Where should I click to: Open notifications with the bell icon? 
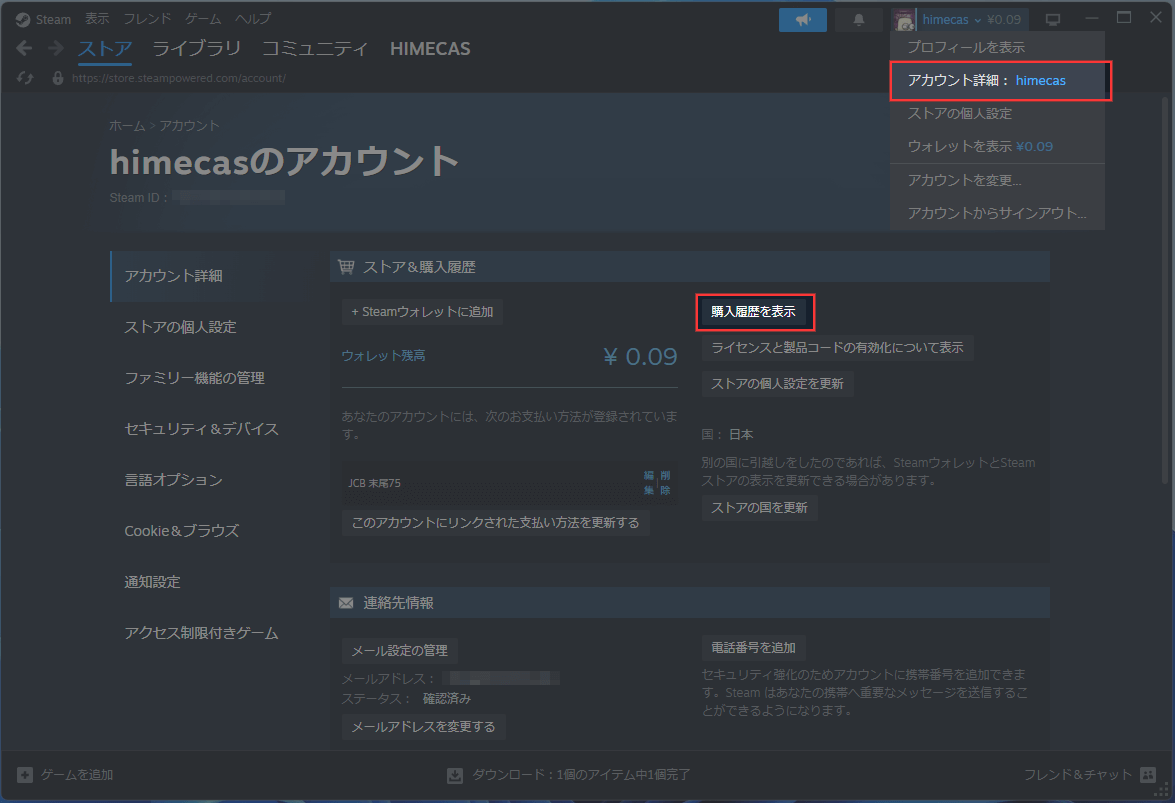point(859,19)
